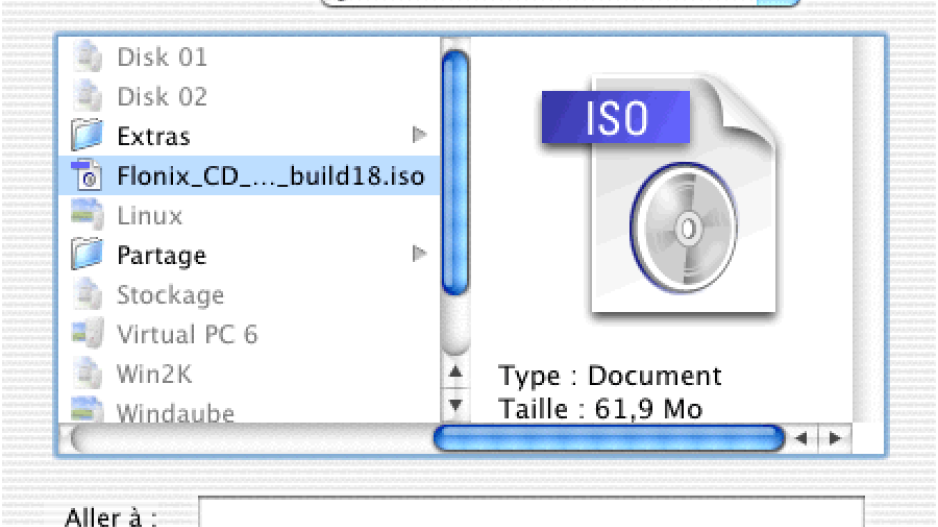Select the Linux volume icon
The height and width of the screenshot is (527, 938).
coord(87,215)
